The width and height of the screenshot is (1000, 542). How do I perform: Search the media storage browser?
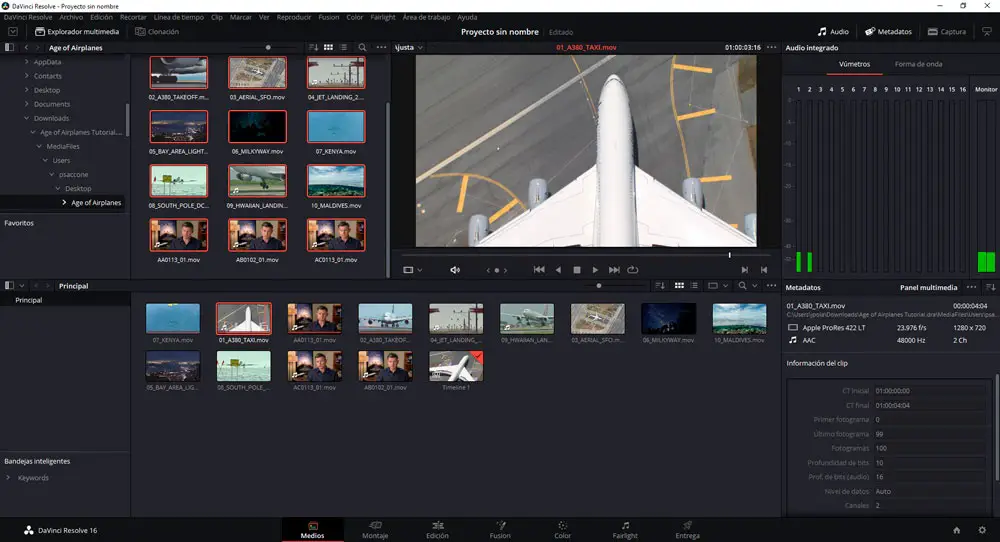(x=362, y=47)
